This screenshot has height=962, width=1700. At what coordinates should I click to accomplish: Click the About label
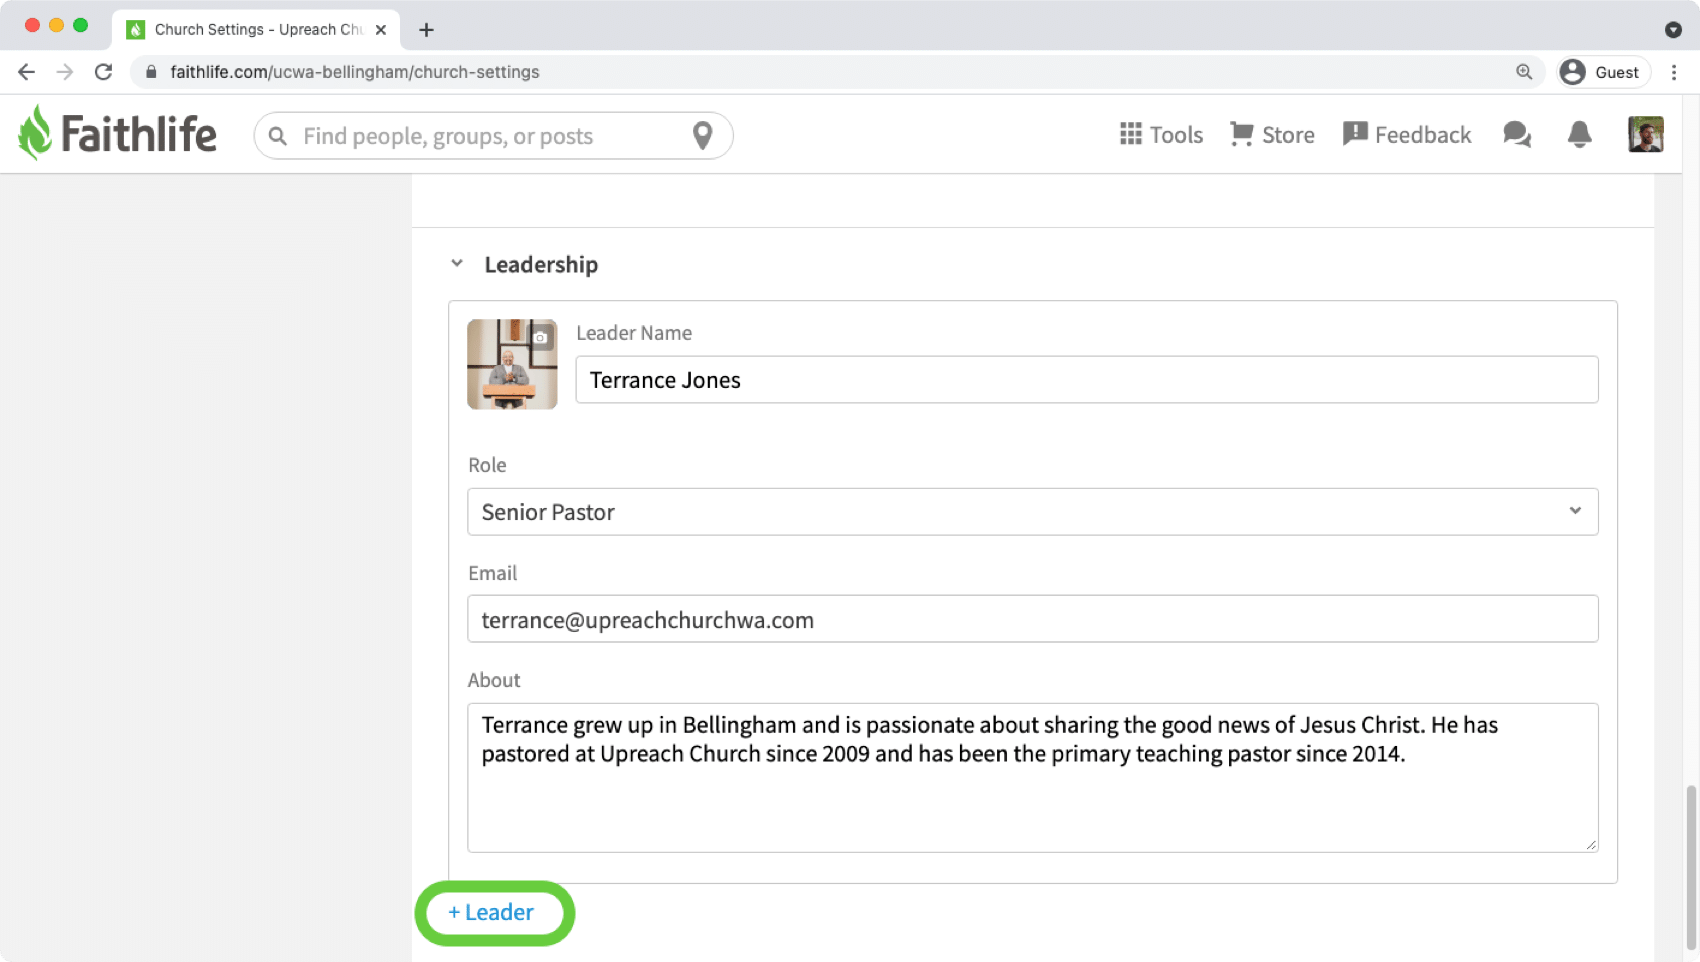click(x=494, y=680)
